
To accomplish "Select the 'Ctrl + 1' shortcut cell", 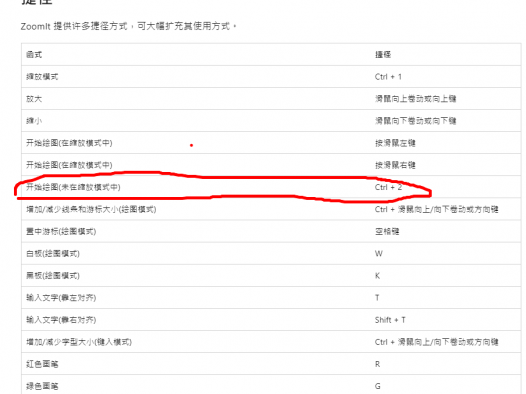I will click(388, 76).
